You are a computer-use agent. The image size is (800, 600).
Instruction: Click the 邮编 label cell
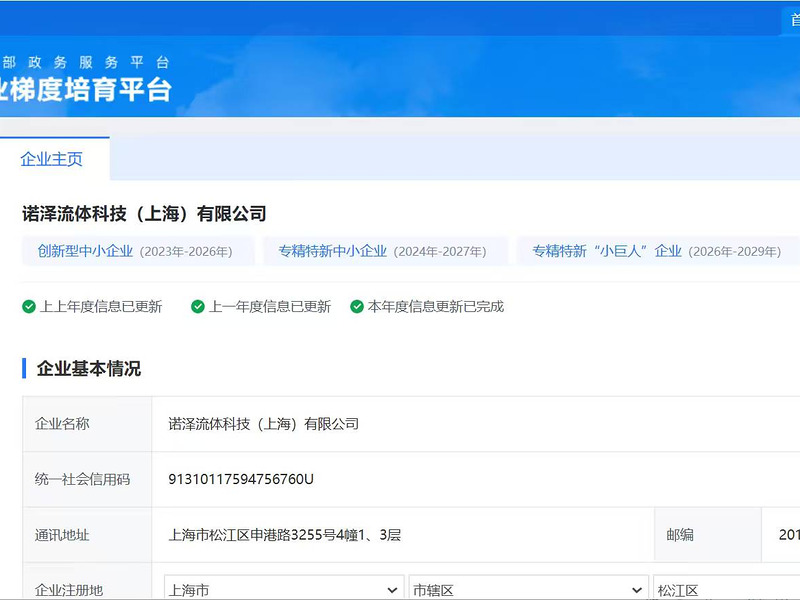point(708,535)
